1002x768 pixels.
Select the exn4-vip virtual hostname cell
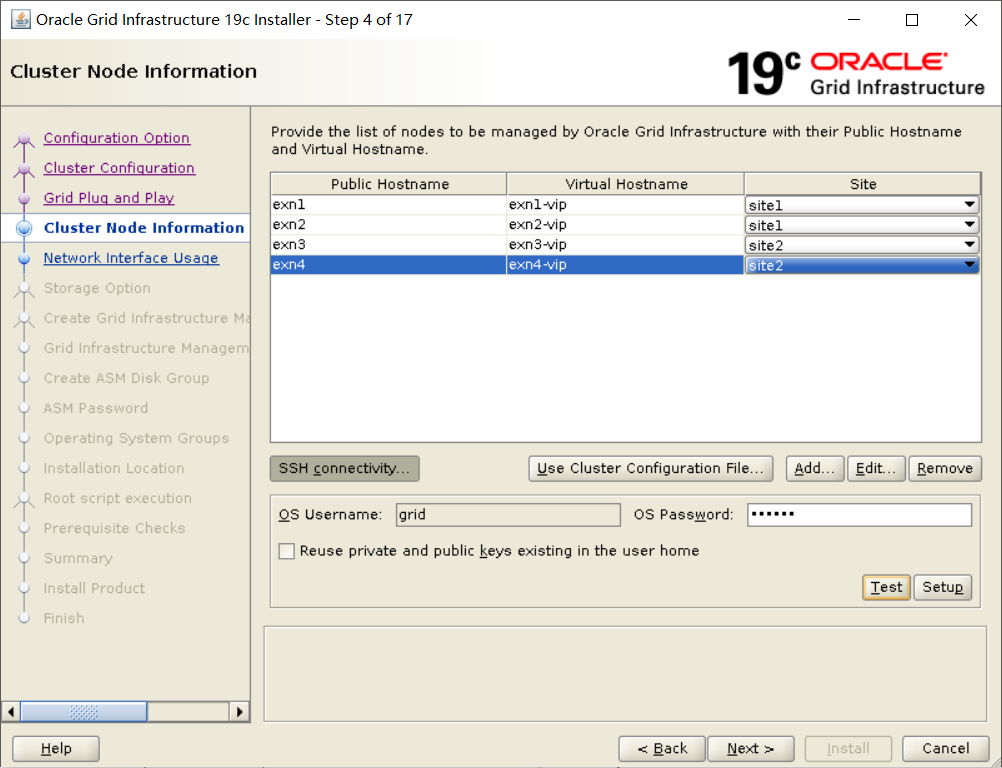click(x=626, y=265)
